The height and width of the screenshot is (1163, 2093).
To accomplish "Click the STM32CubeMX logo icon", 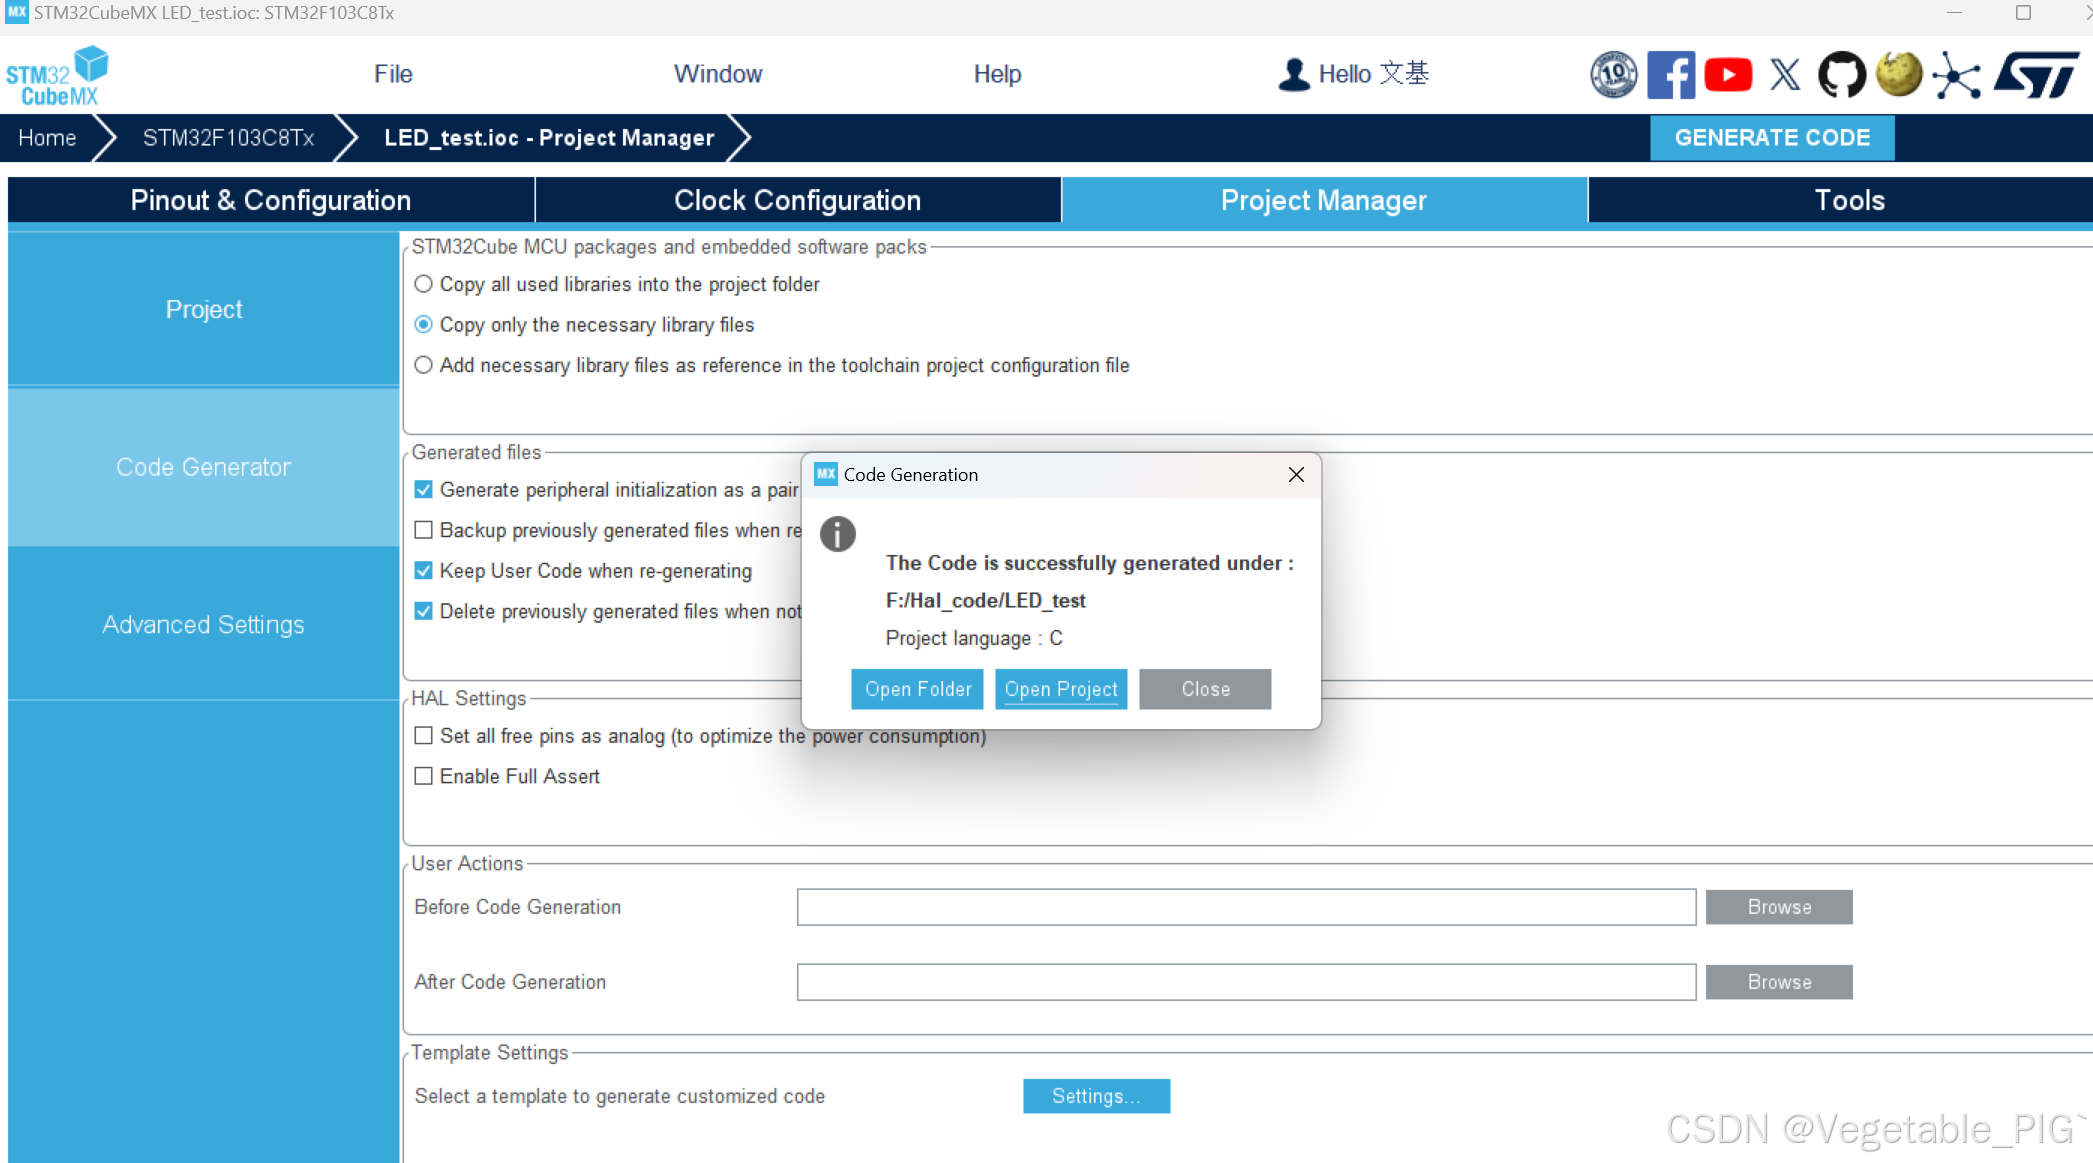I will click(56, 75).
